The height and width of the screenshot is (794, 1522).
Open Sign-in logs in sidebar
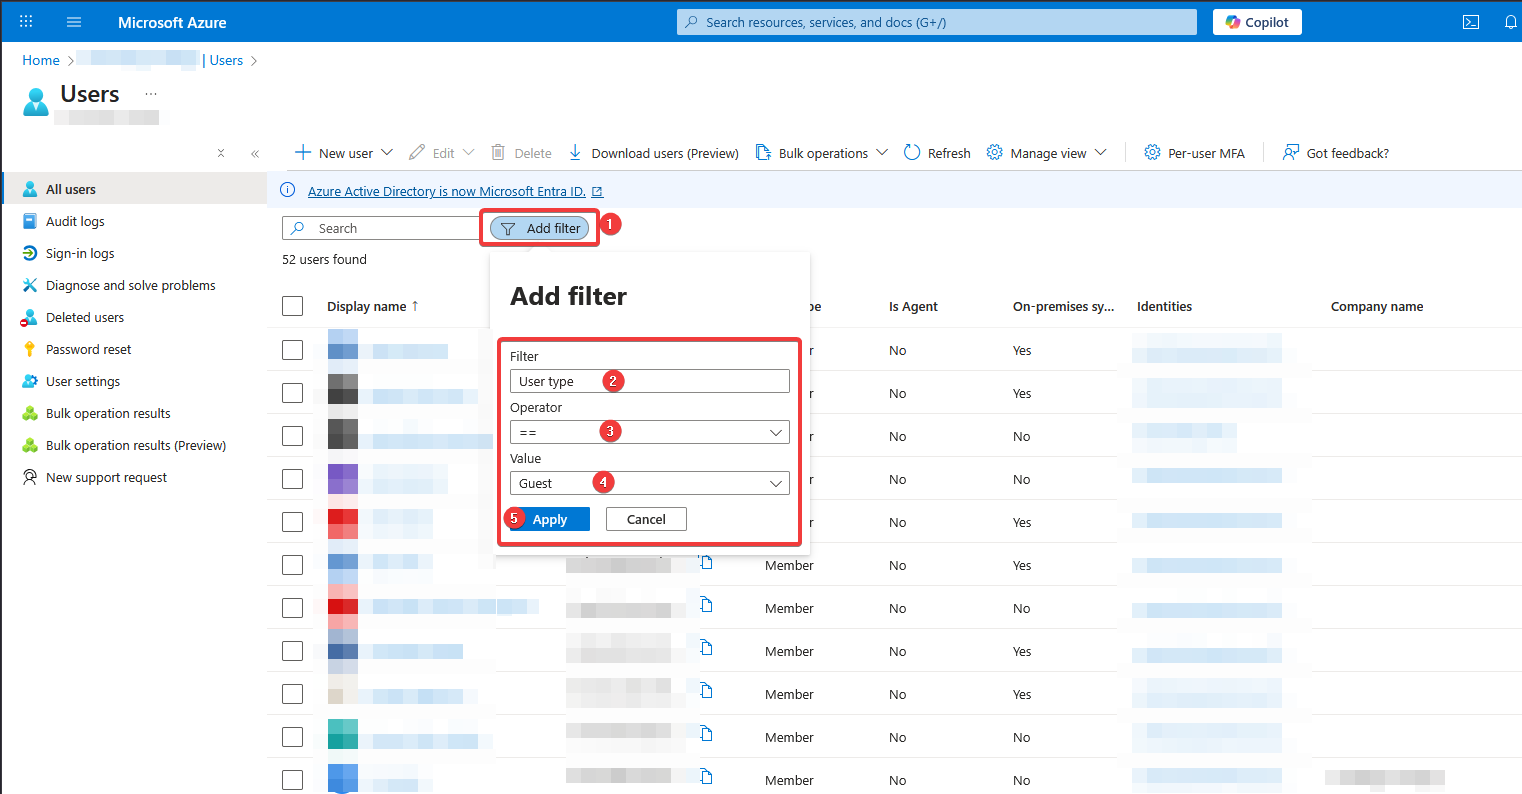tap(80, 253)
